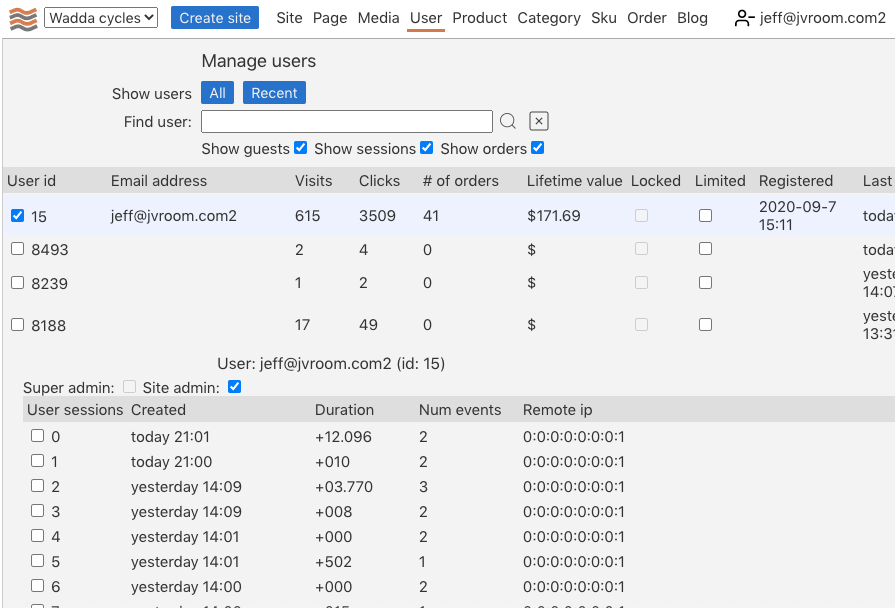The image size is (895, 608).
Task: Click the search magnifier icon
Action: 507,121
